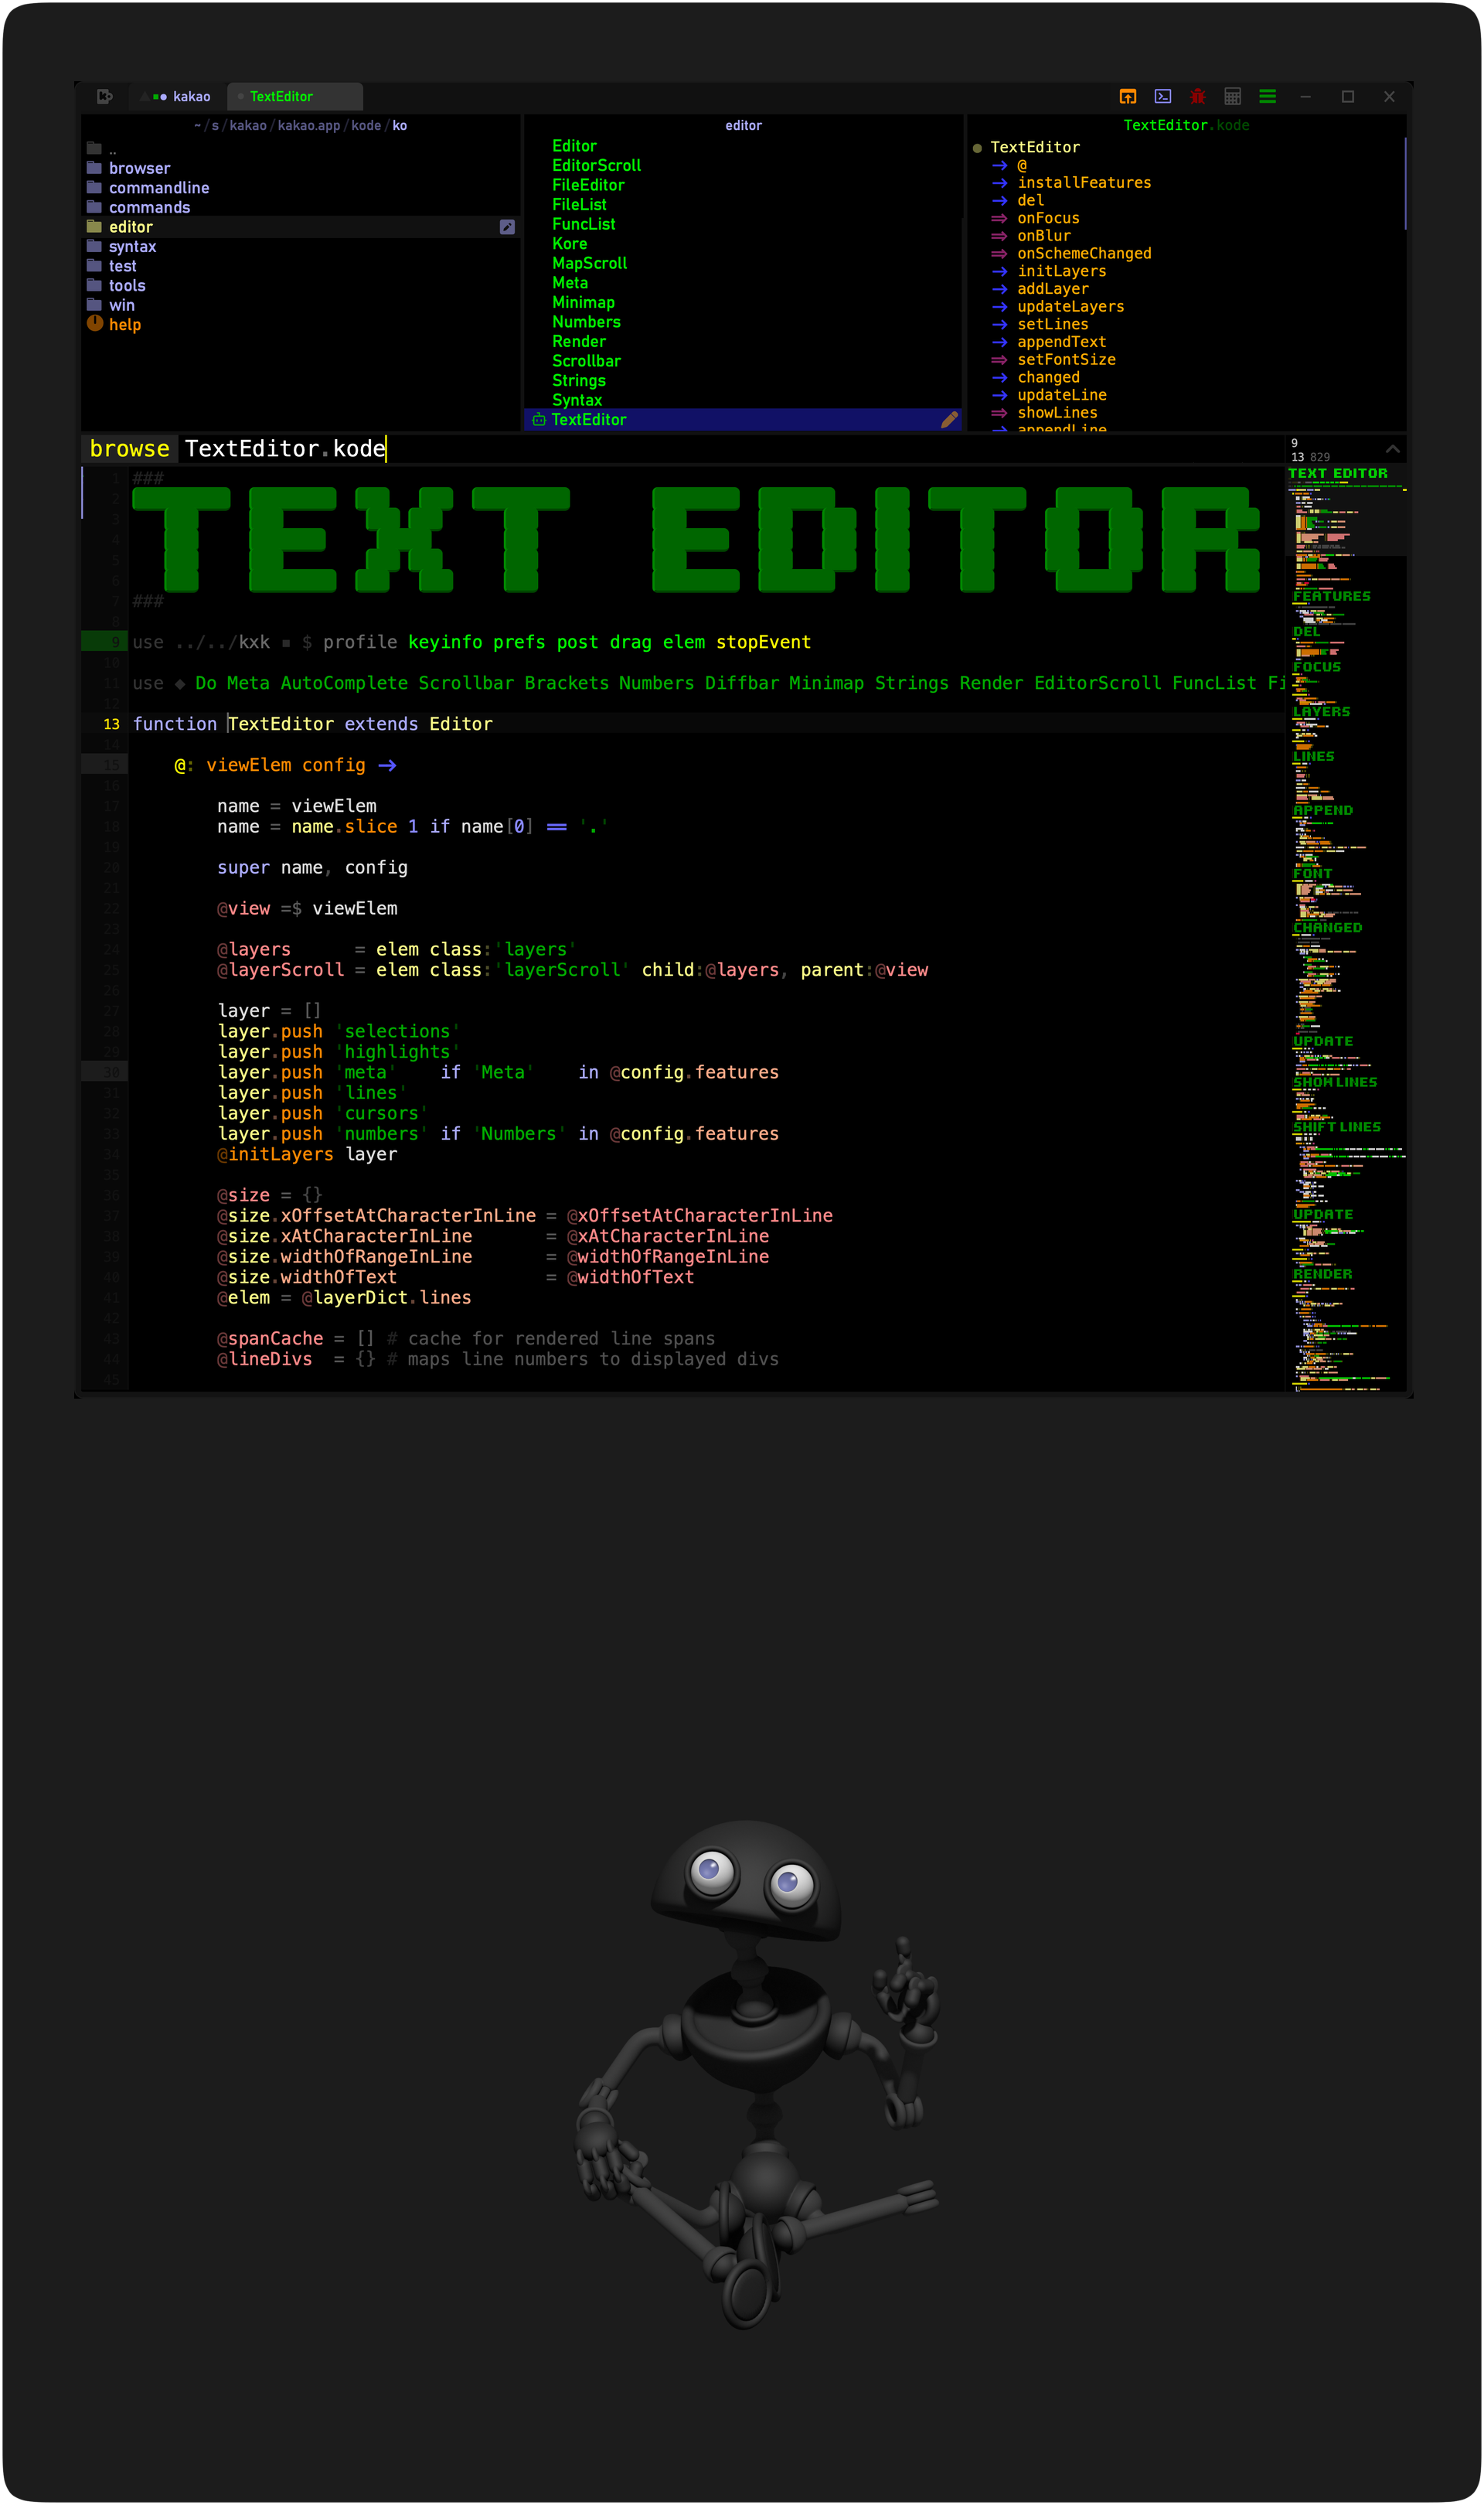Click the pencil icon on TextEditor file row
The height and width of the screenshot is (2505, 1484).
pyautogui.click(x=949, y=420)
